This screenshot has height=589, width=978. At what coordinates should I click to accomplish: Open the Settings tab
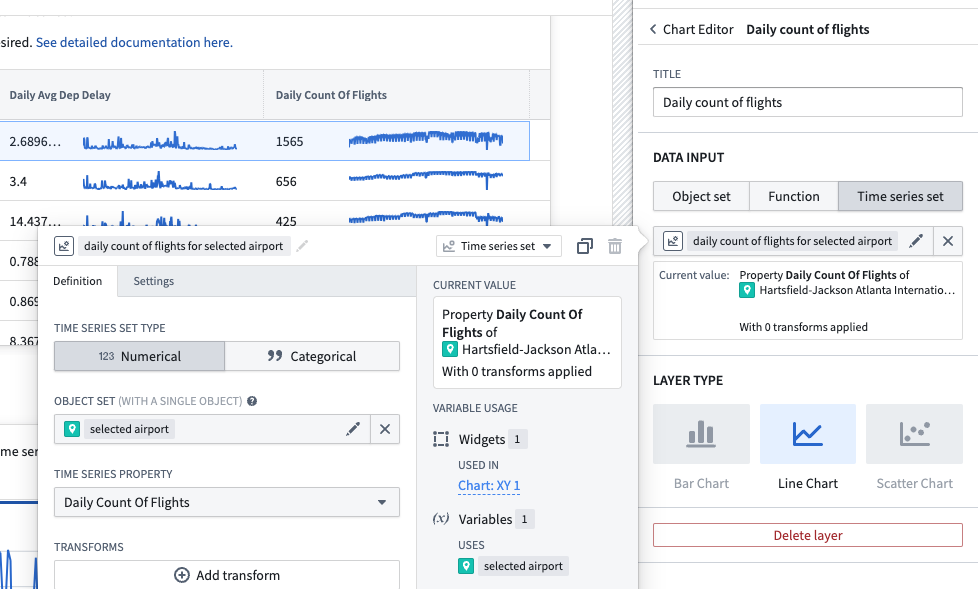(153, 281)
